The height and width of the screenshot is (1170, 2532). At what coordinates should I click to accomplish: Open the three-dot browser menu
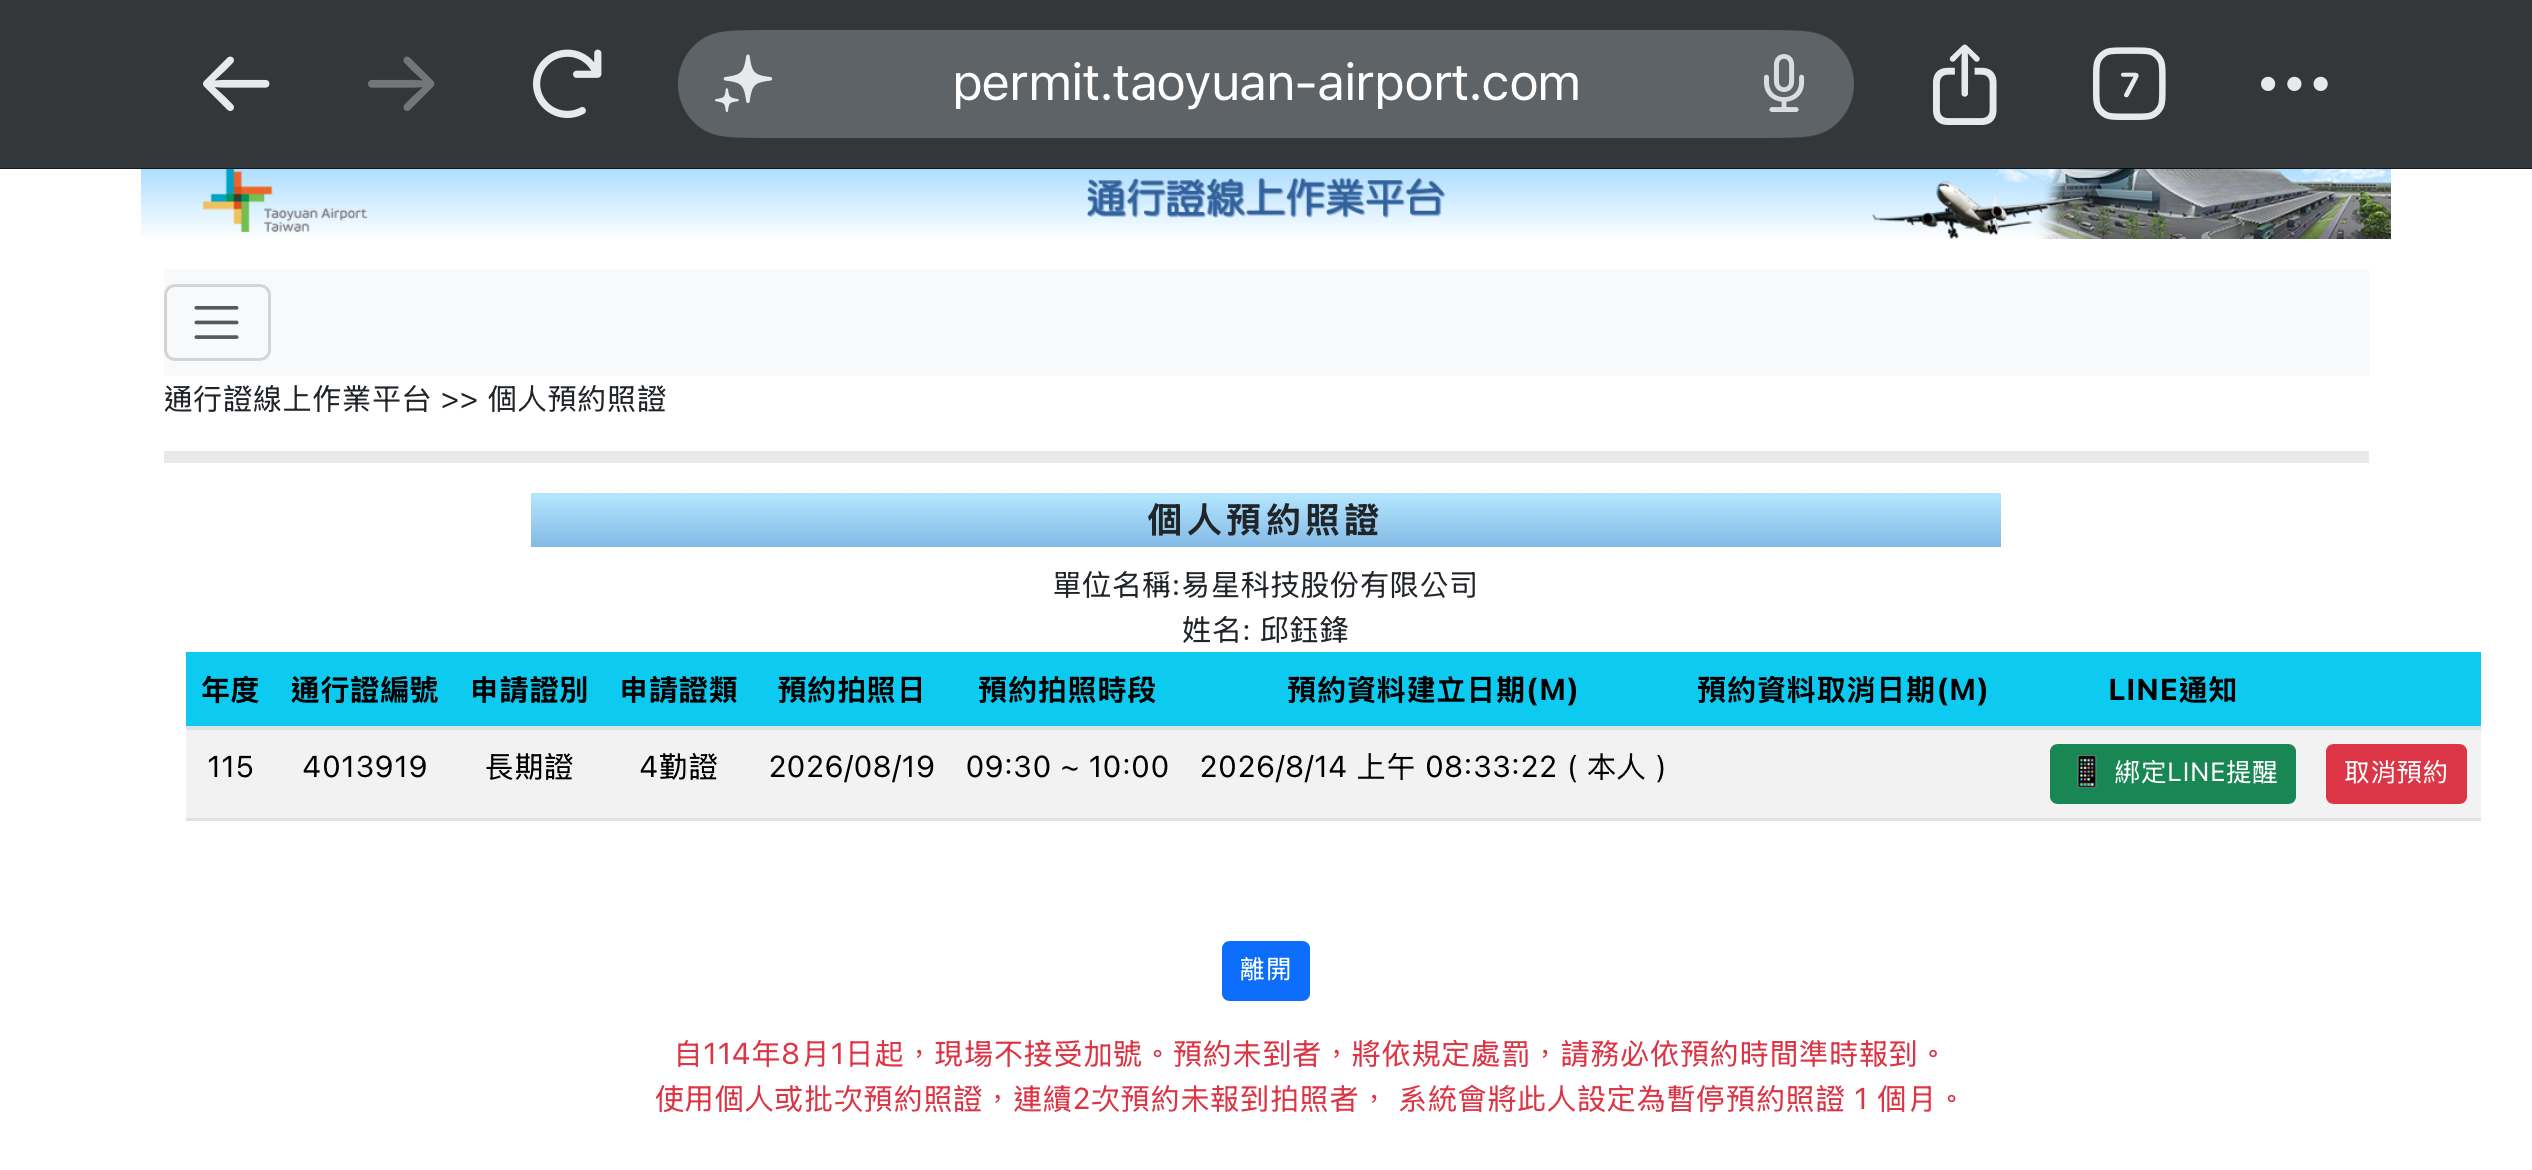(x=2294, y=84)
